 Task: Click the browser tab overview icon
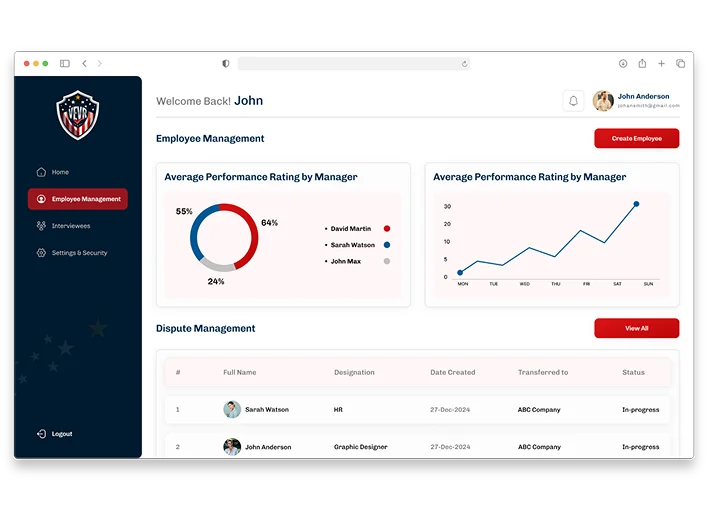point(680,63)
